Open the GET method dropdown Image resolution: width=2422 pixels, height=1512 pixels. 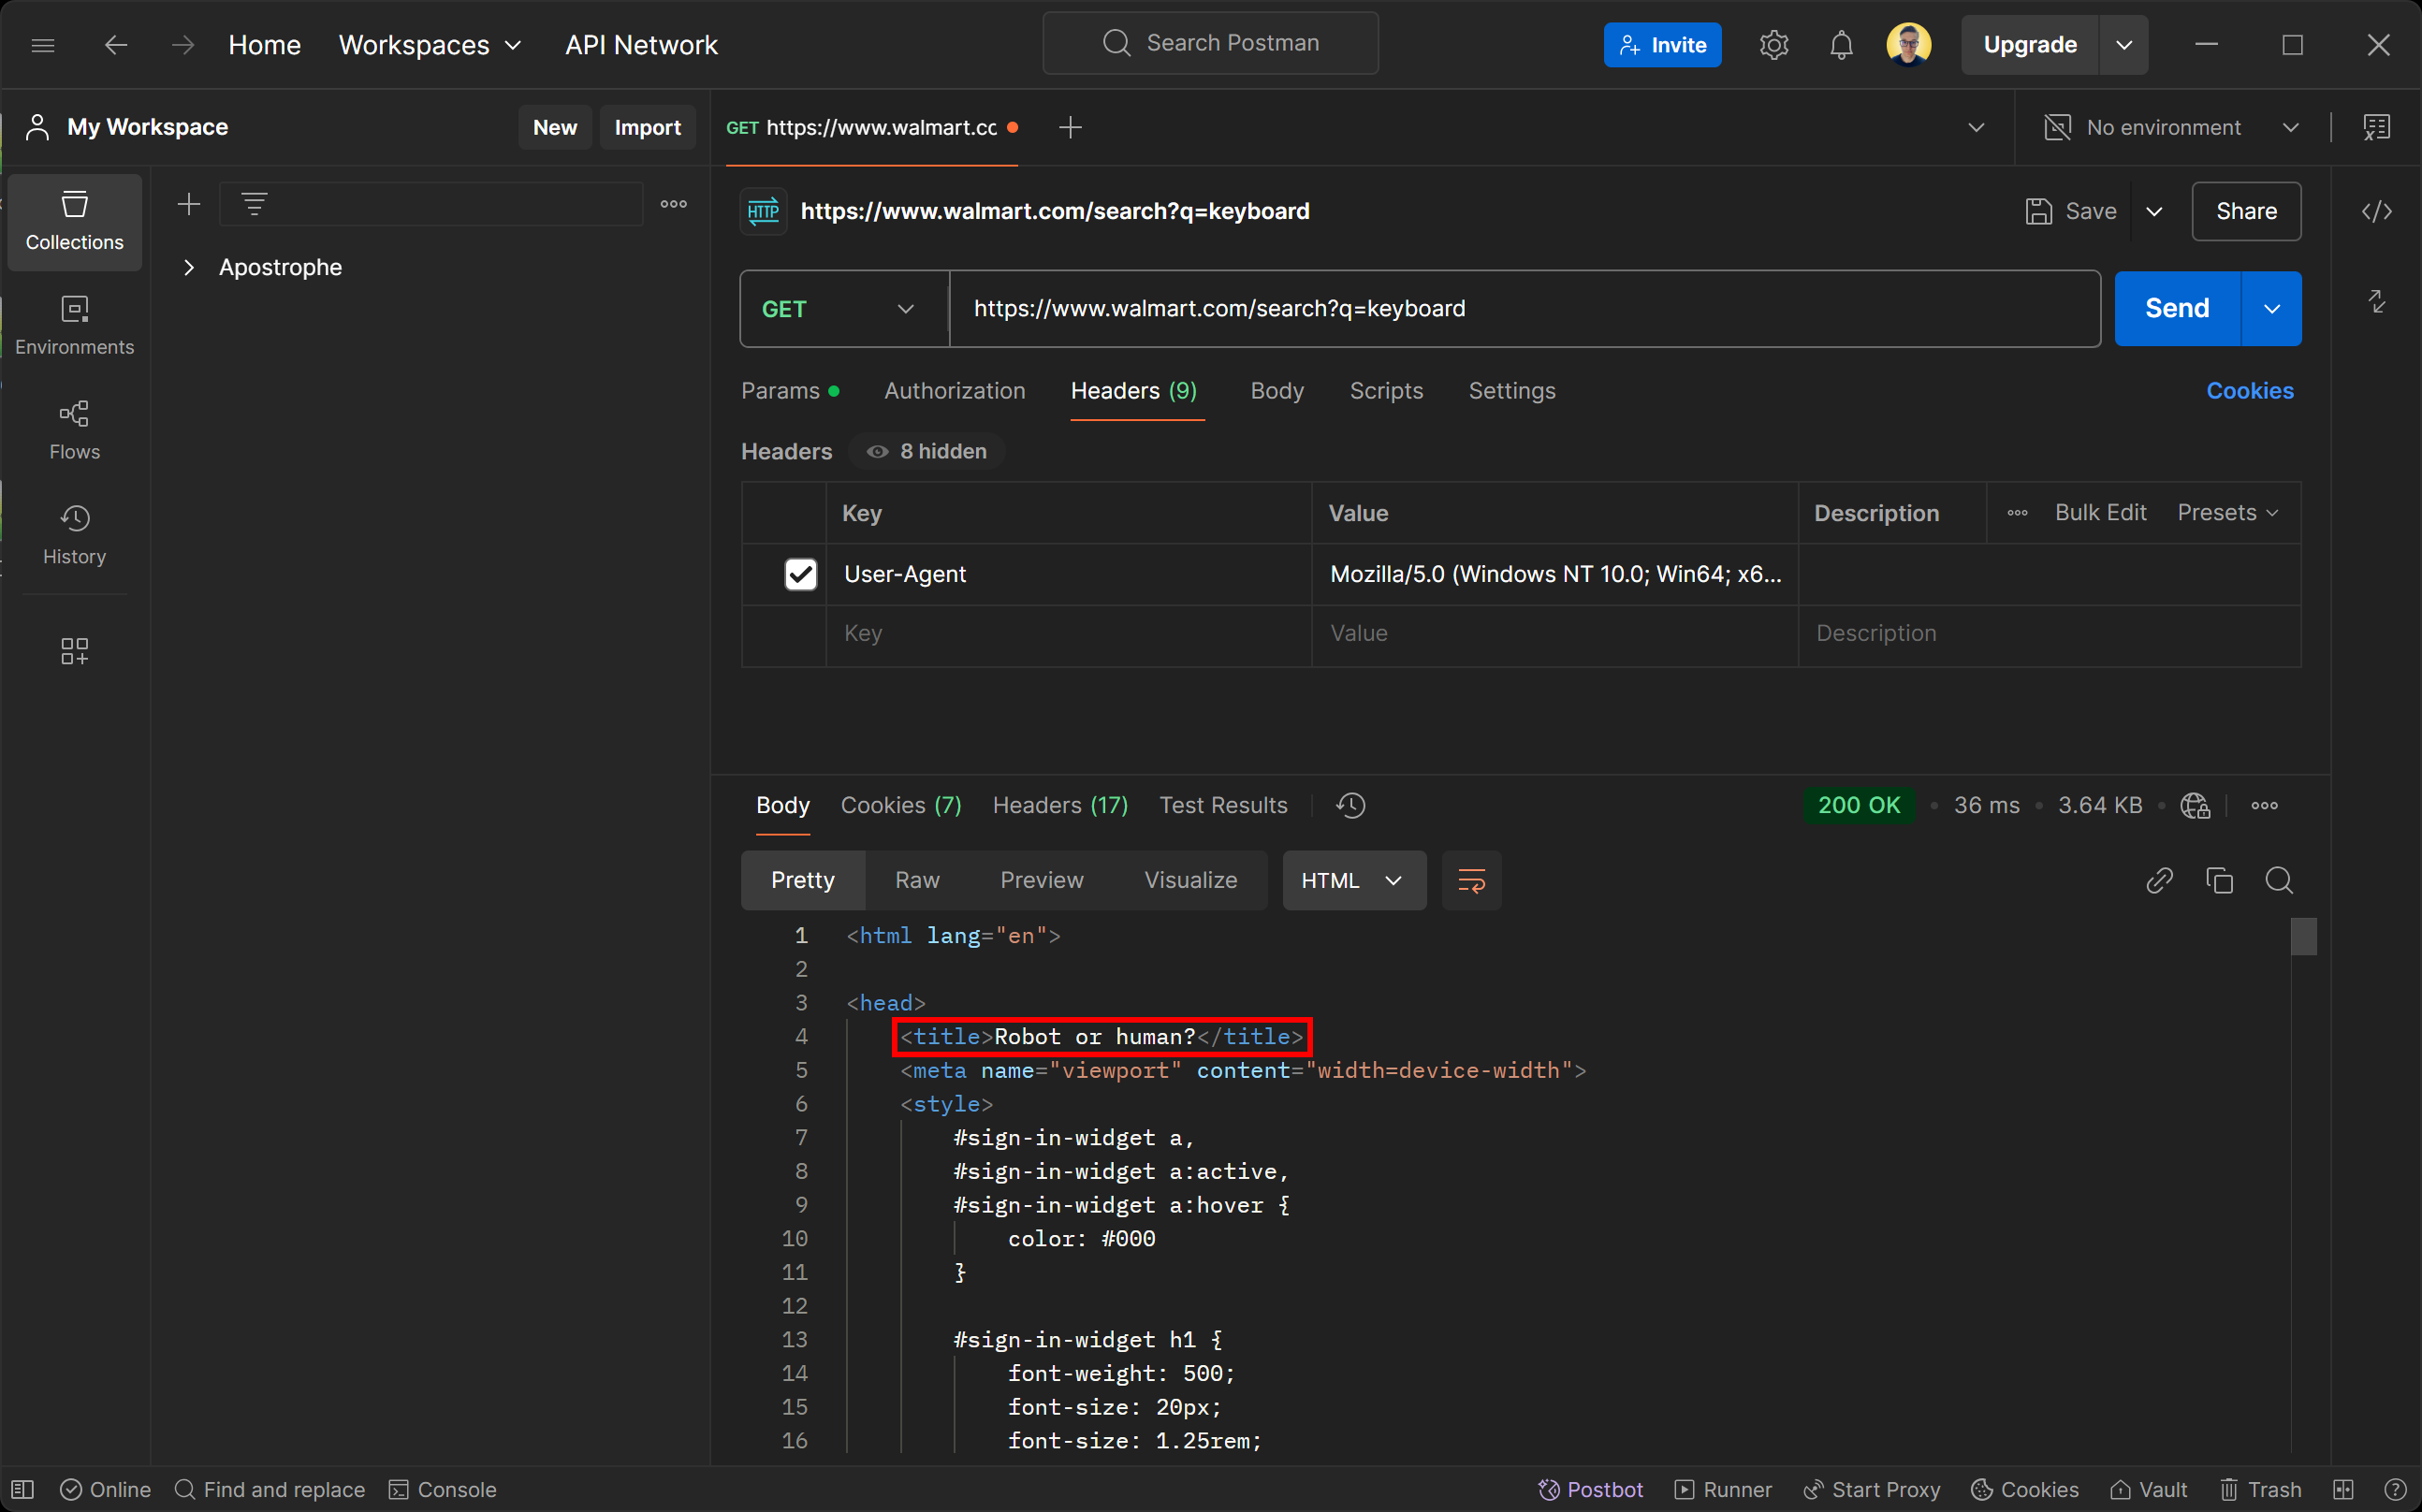coord(842,309)
